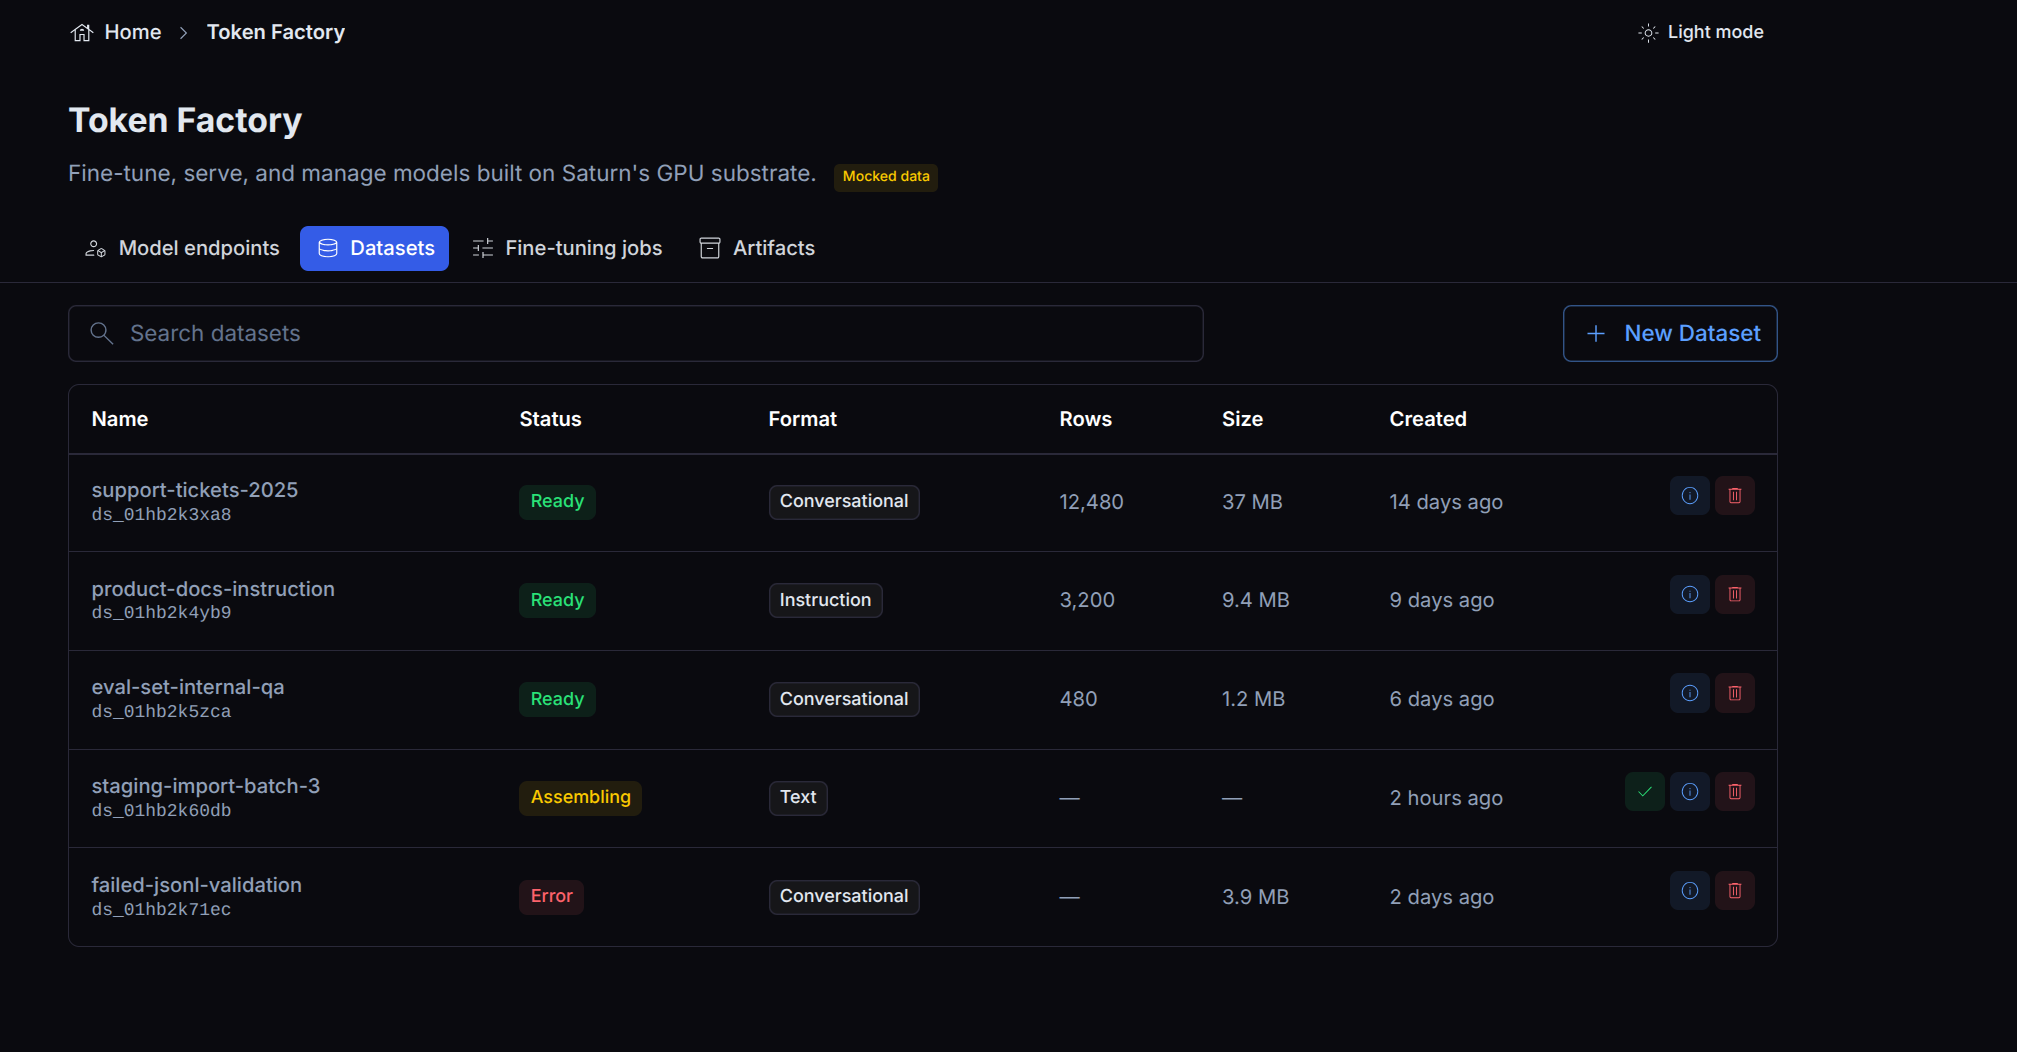Click the green checkmark for staging-import-batch-3
This screenshot has width=2017, height=1052.
click(1644, 792)
